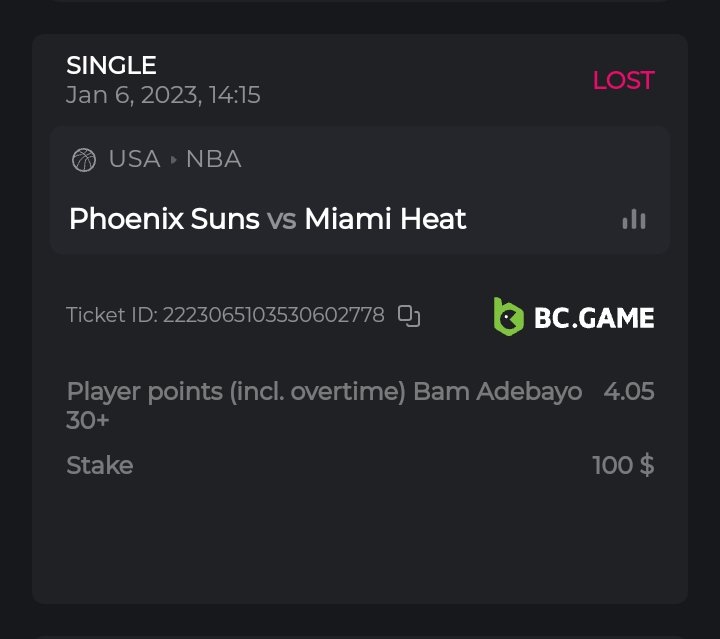Click the LOST status label
The height and width of the screenshot is (639, 720).
(x=623, y=81)
